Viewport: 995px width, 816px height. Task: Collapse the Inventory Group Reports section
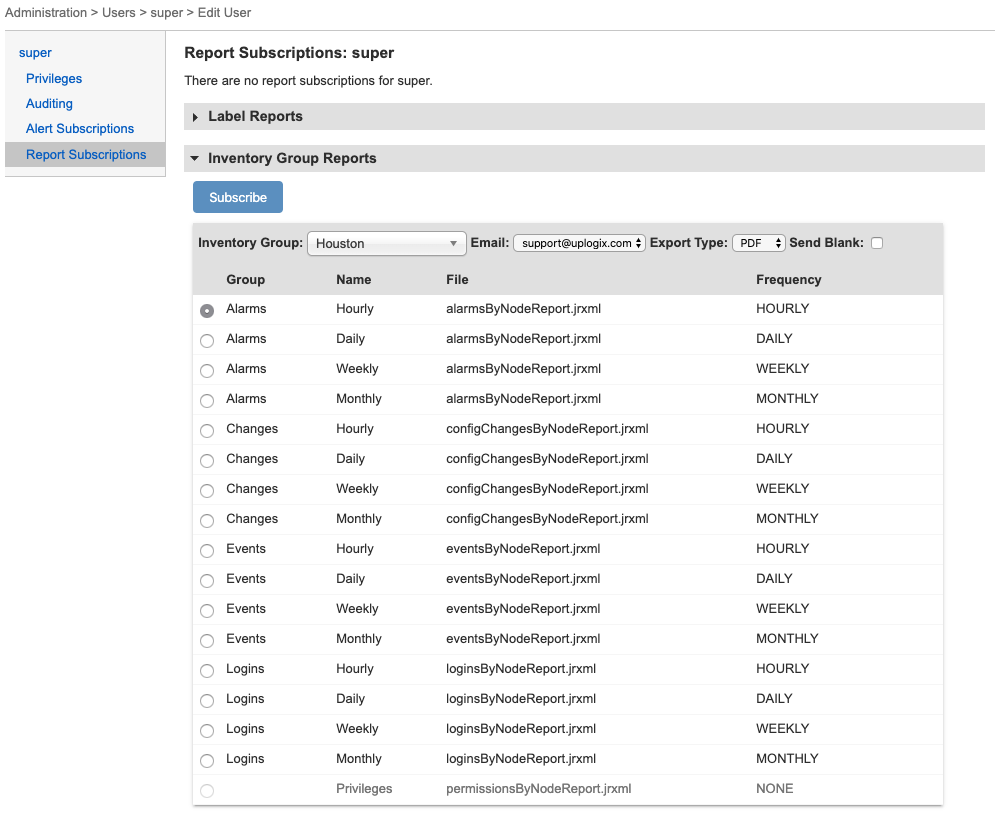(291, 158)
